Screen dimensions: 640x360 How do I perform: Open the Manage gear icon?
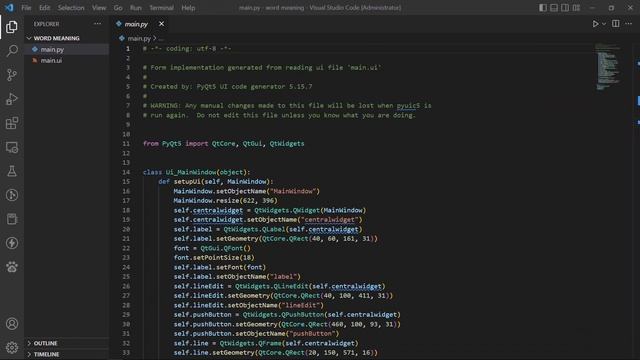coord(12,347)
